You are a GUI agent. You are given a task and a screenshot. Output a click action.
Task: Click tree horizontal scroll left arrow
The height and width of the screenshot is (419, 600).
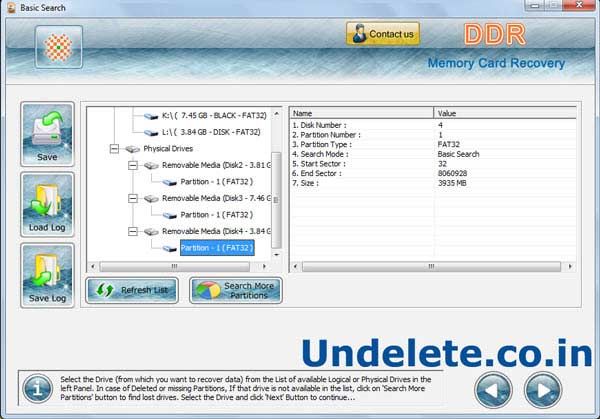[x=93, y=266]
